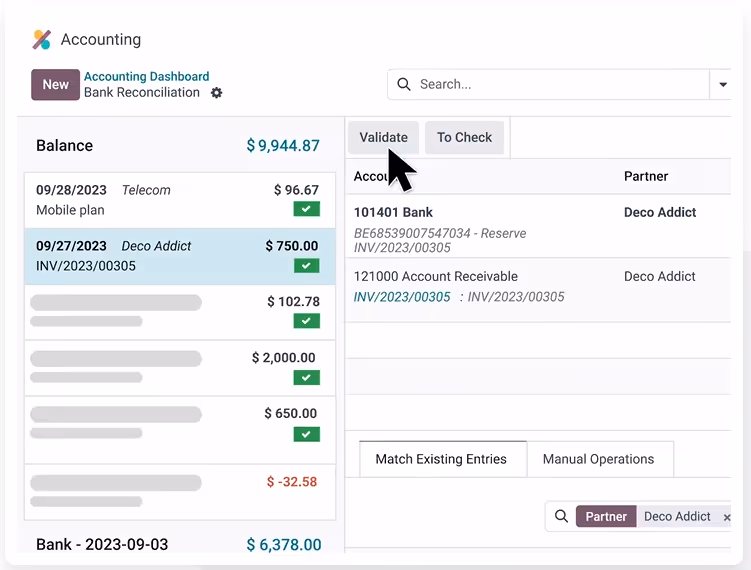Click the green check on $102.78 line
Image resolution: width=751 pixels, height=570 pixels.
point(307,321)
